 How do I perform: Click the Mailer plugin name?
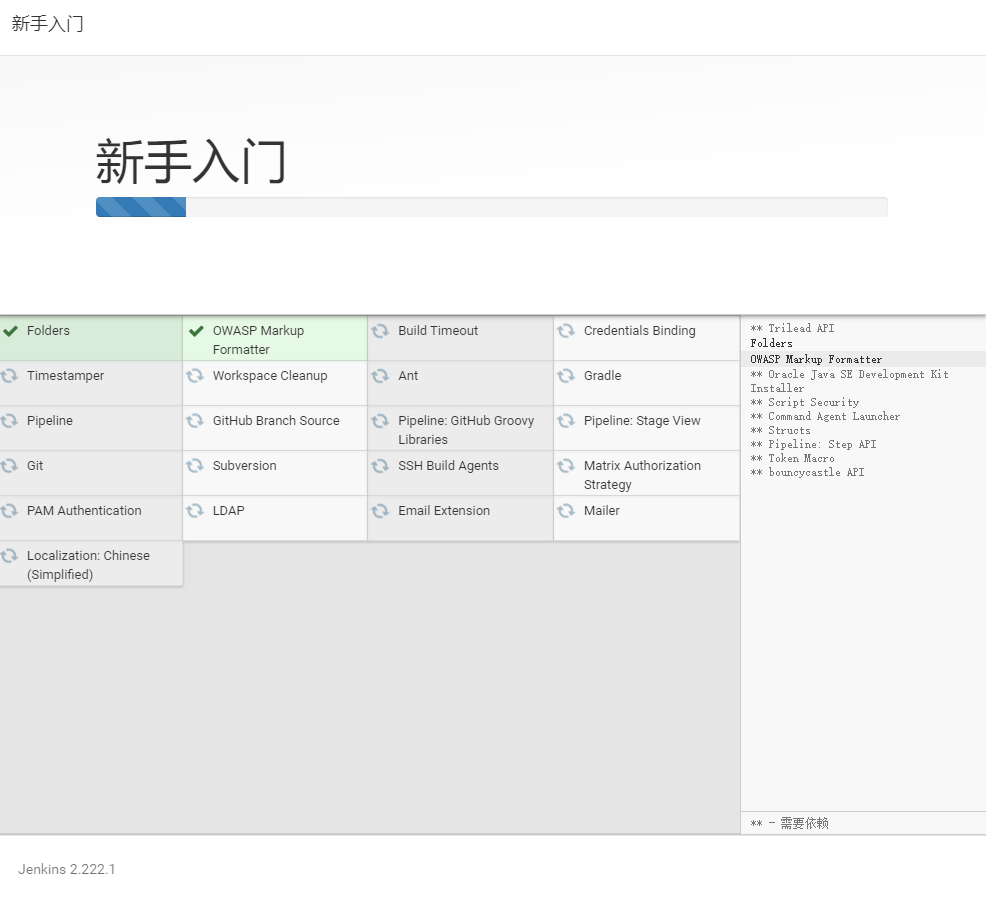pyautogui.click(x=602, y=510)
